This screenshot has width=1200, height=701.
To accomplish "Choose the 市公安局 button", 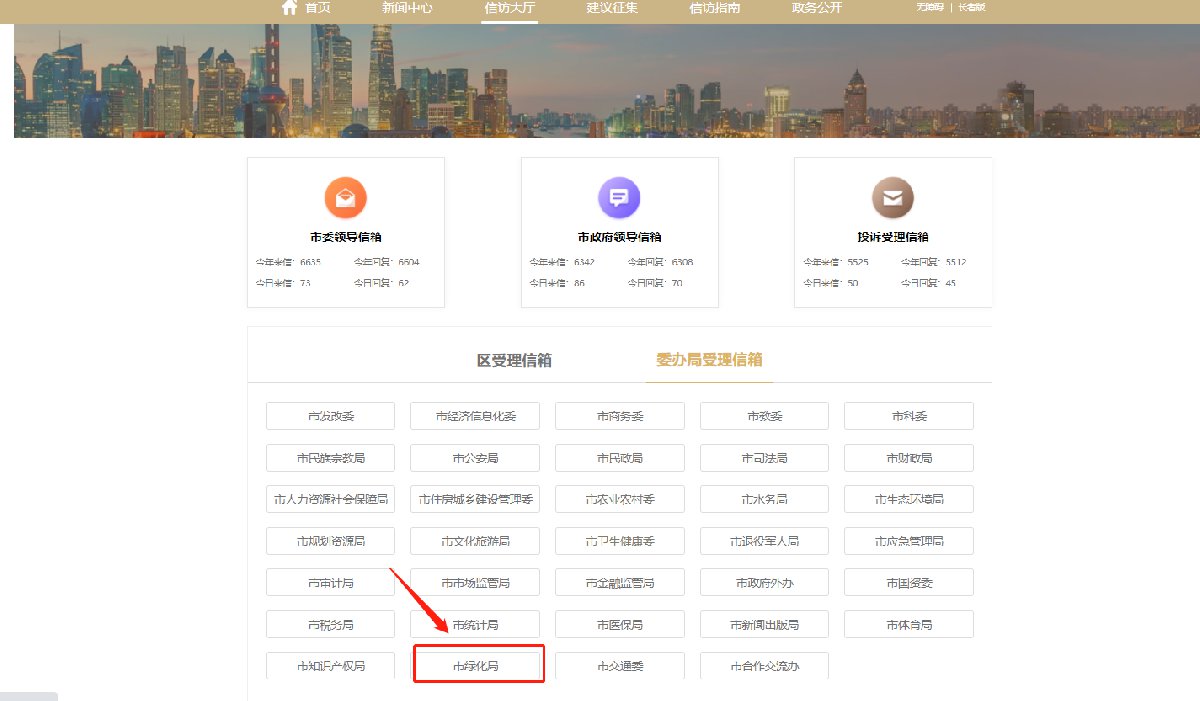I will click(475, 458).
